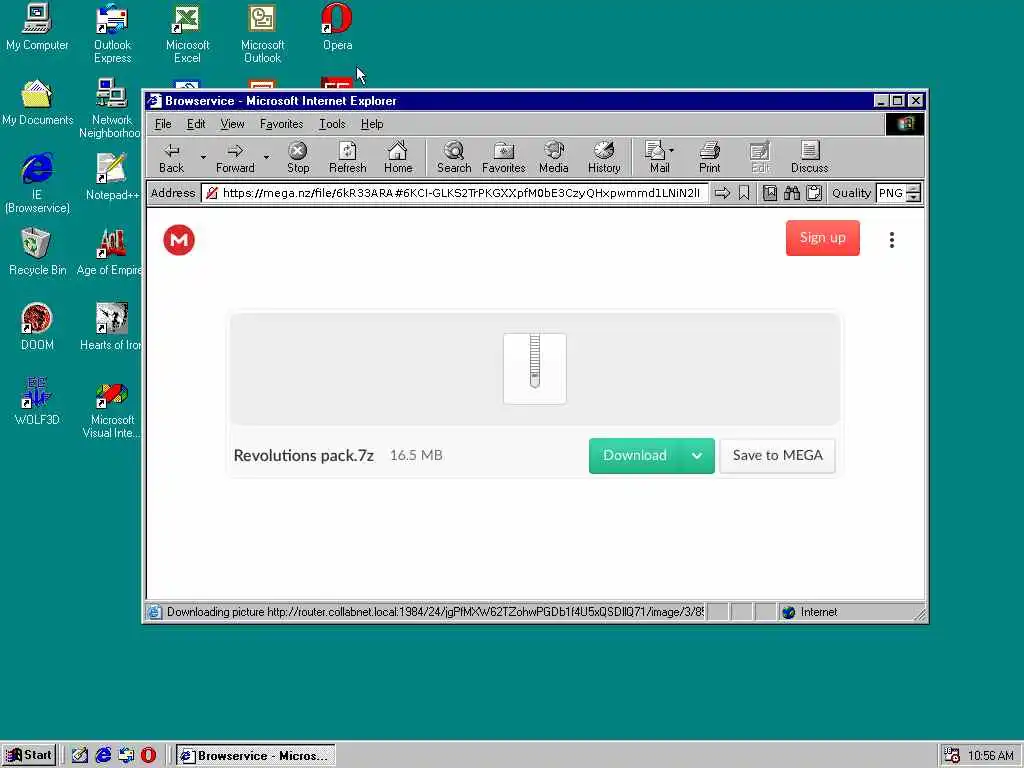Open the Favorites toolbar panel

504,157
